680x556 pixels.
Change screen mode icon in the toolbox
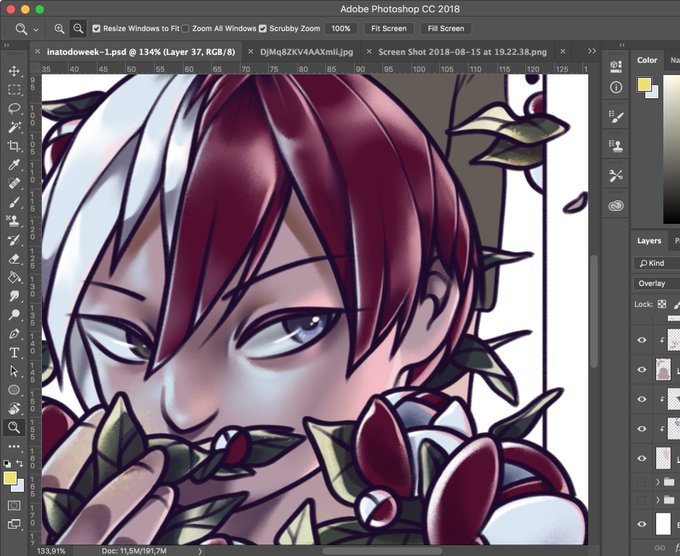14,524
